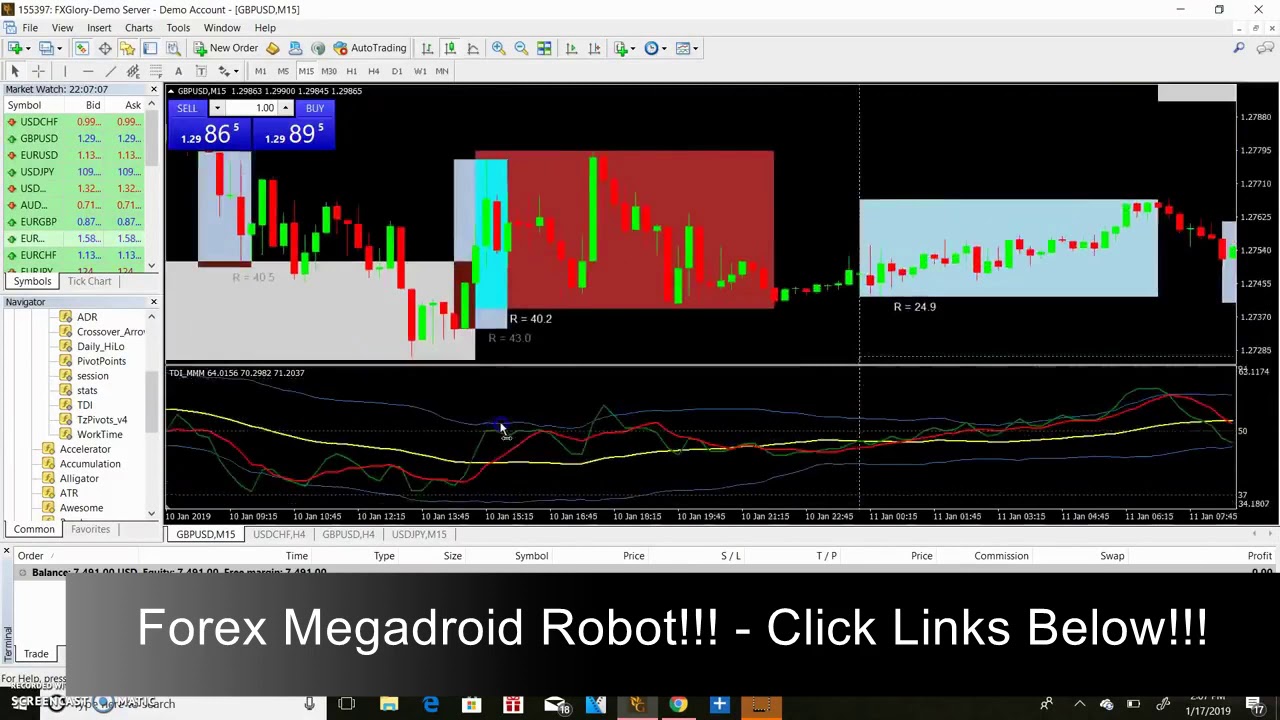Open the Tools menu

click(x=178, y=28)
